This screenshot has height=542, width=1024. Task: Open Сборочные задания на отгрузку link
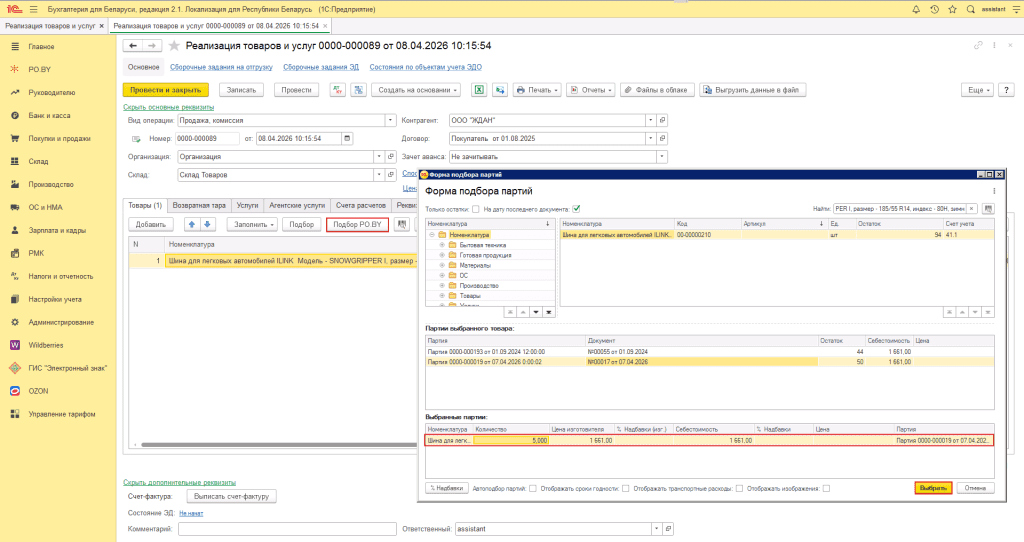click(x=221, y=67)
